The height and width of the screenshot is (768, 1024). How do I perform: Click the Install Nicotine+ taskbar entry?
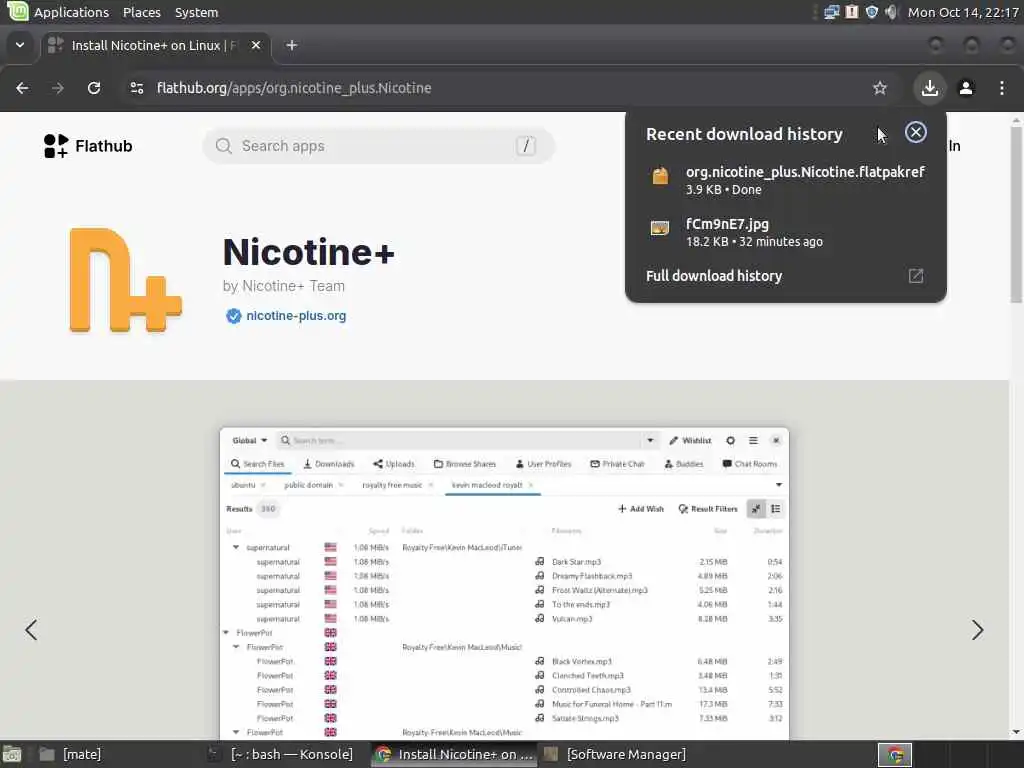[455, 754]
